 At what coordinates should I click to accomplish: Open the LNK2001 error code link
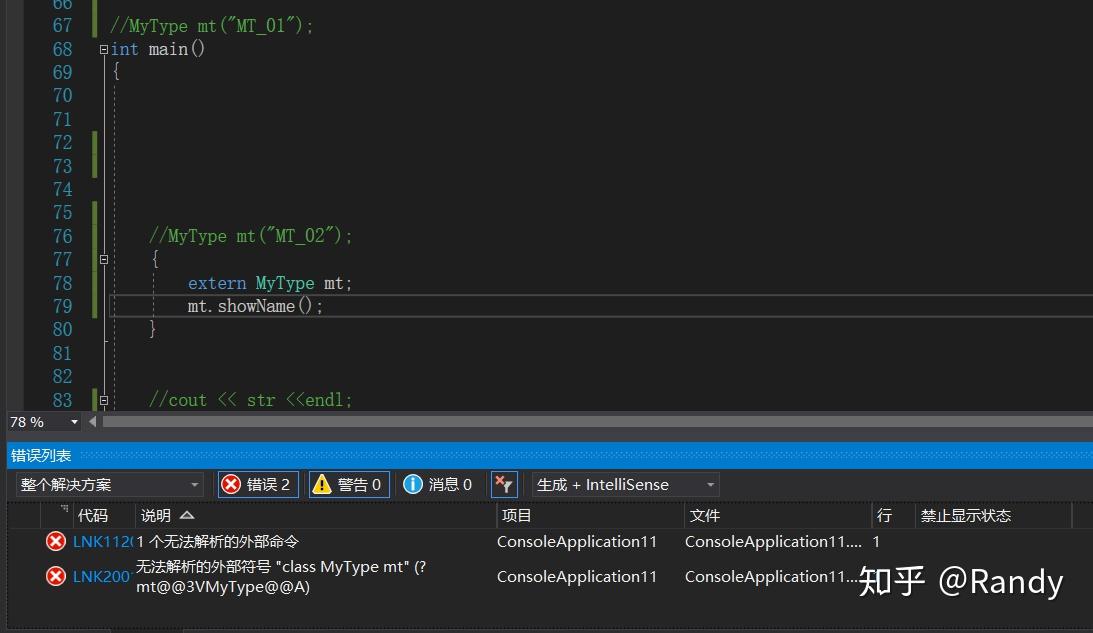(102, 577)
